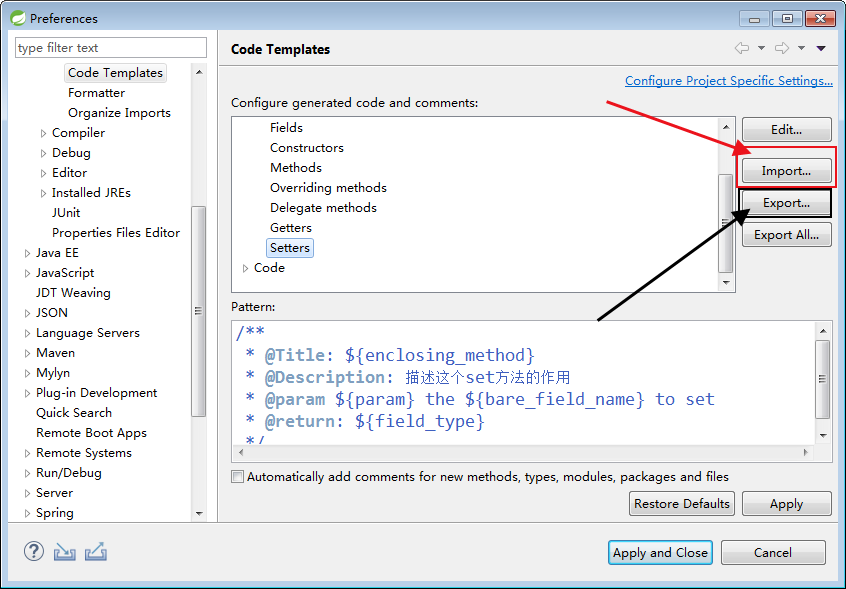Click the Spring leaf icon in title bar
Viewport: 846px width, 589px height.
(x=18, y=18)
